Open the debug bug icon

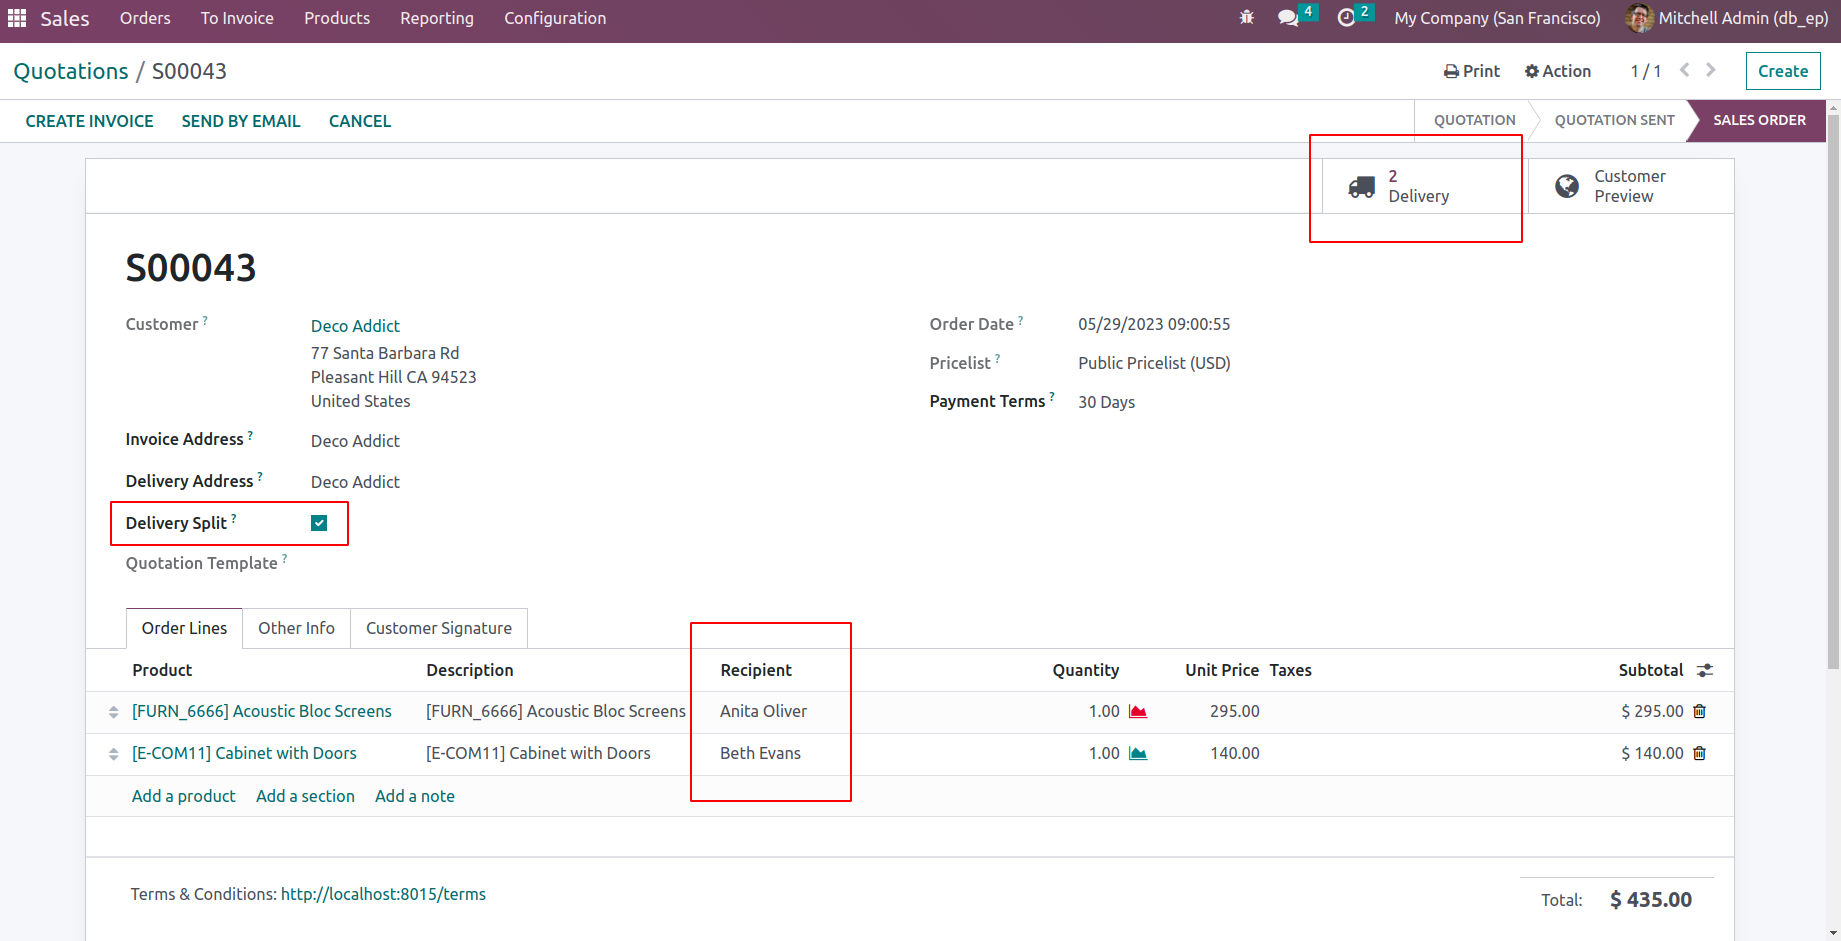coord(1246,18)
